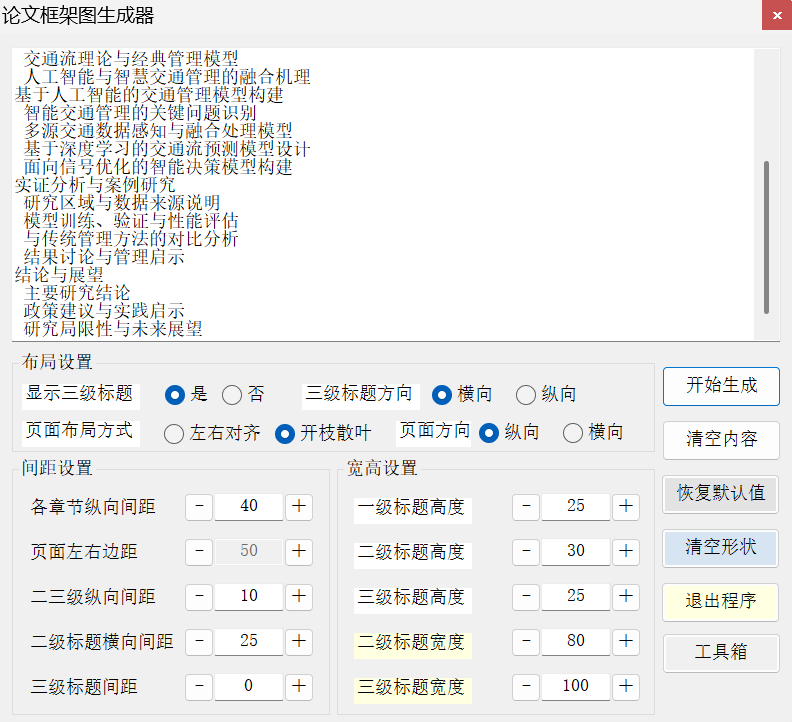
Task: Increase 二三级纵向间距 value
Action: click(298, 596)
